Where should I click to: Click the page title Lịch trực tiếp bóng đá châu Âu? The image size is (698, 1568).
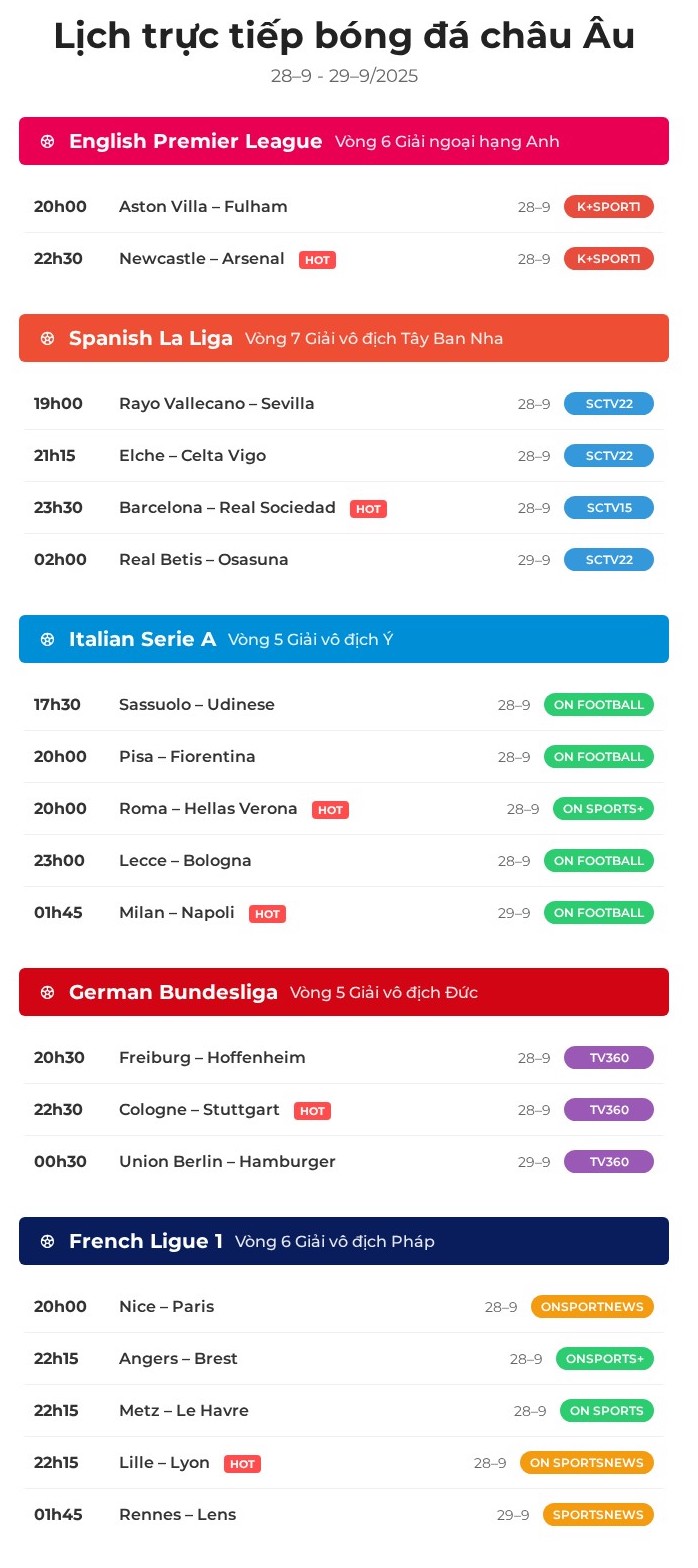(x=344, y=36)
